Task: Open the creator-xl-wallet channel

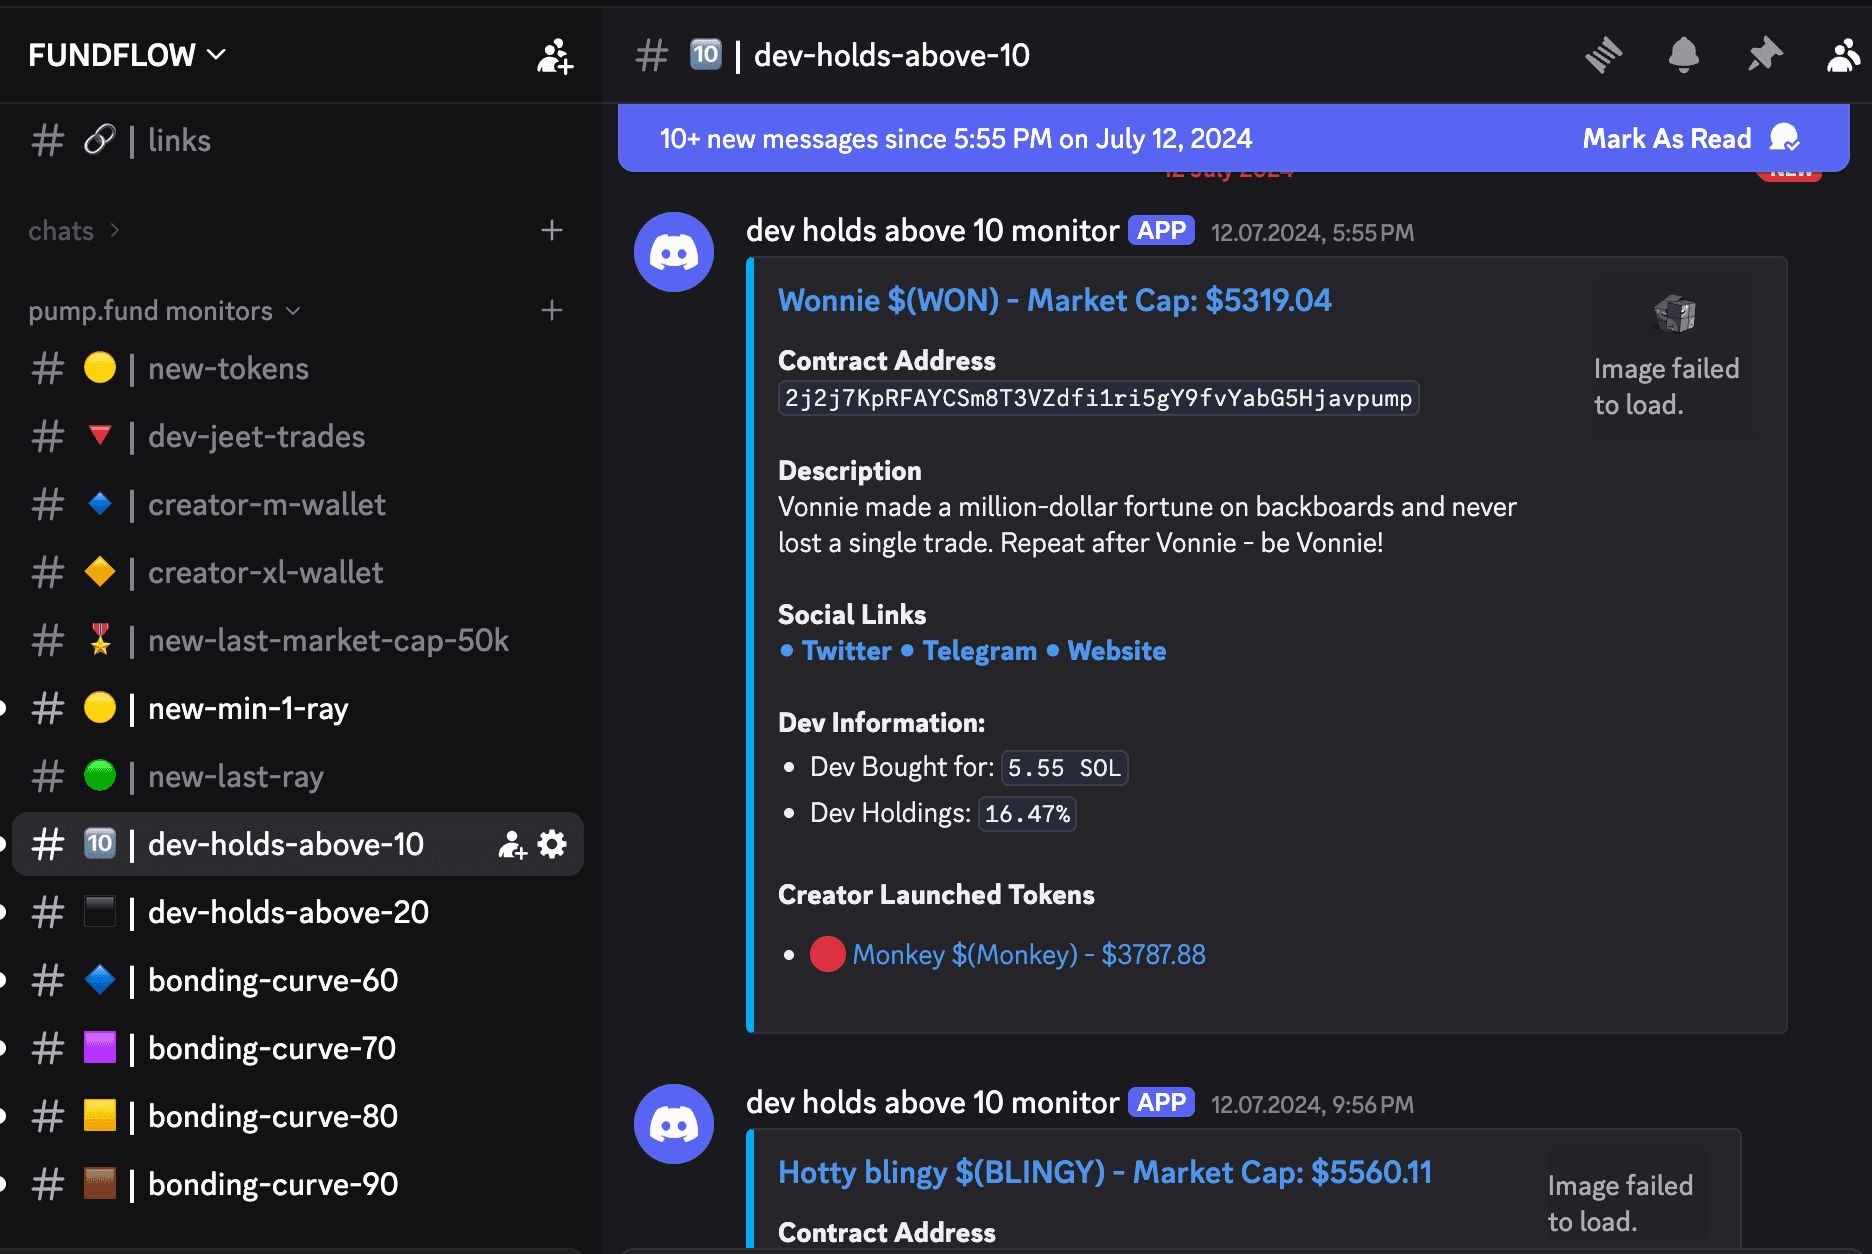Action: pos(297,572)
